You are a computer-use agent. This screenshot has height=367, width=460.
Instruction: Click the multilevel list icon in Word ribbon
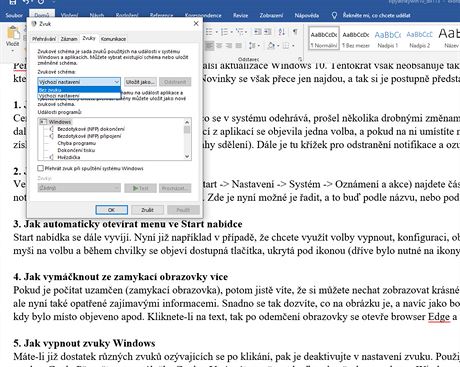pos(239,32)
